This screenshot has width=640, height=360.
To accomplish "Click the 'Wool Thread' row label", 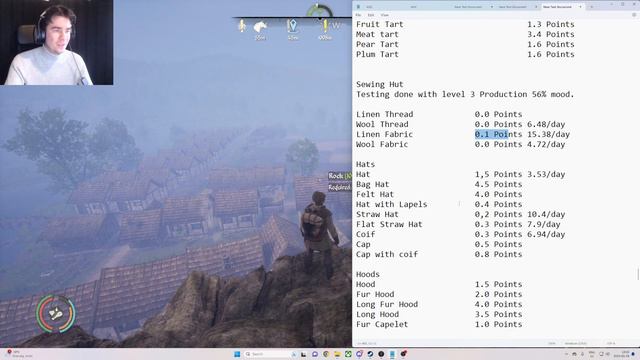I will click(382, 124).
